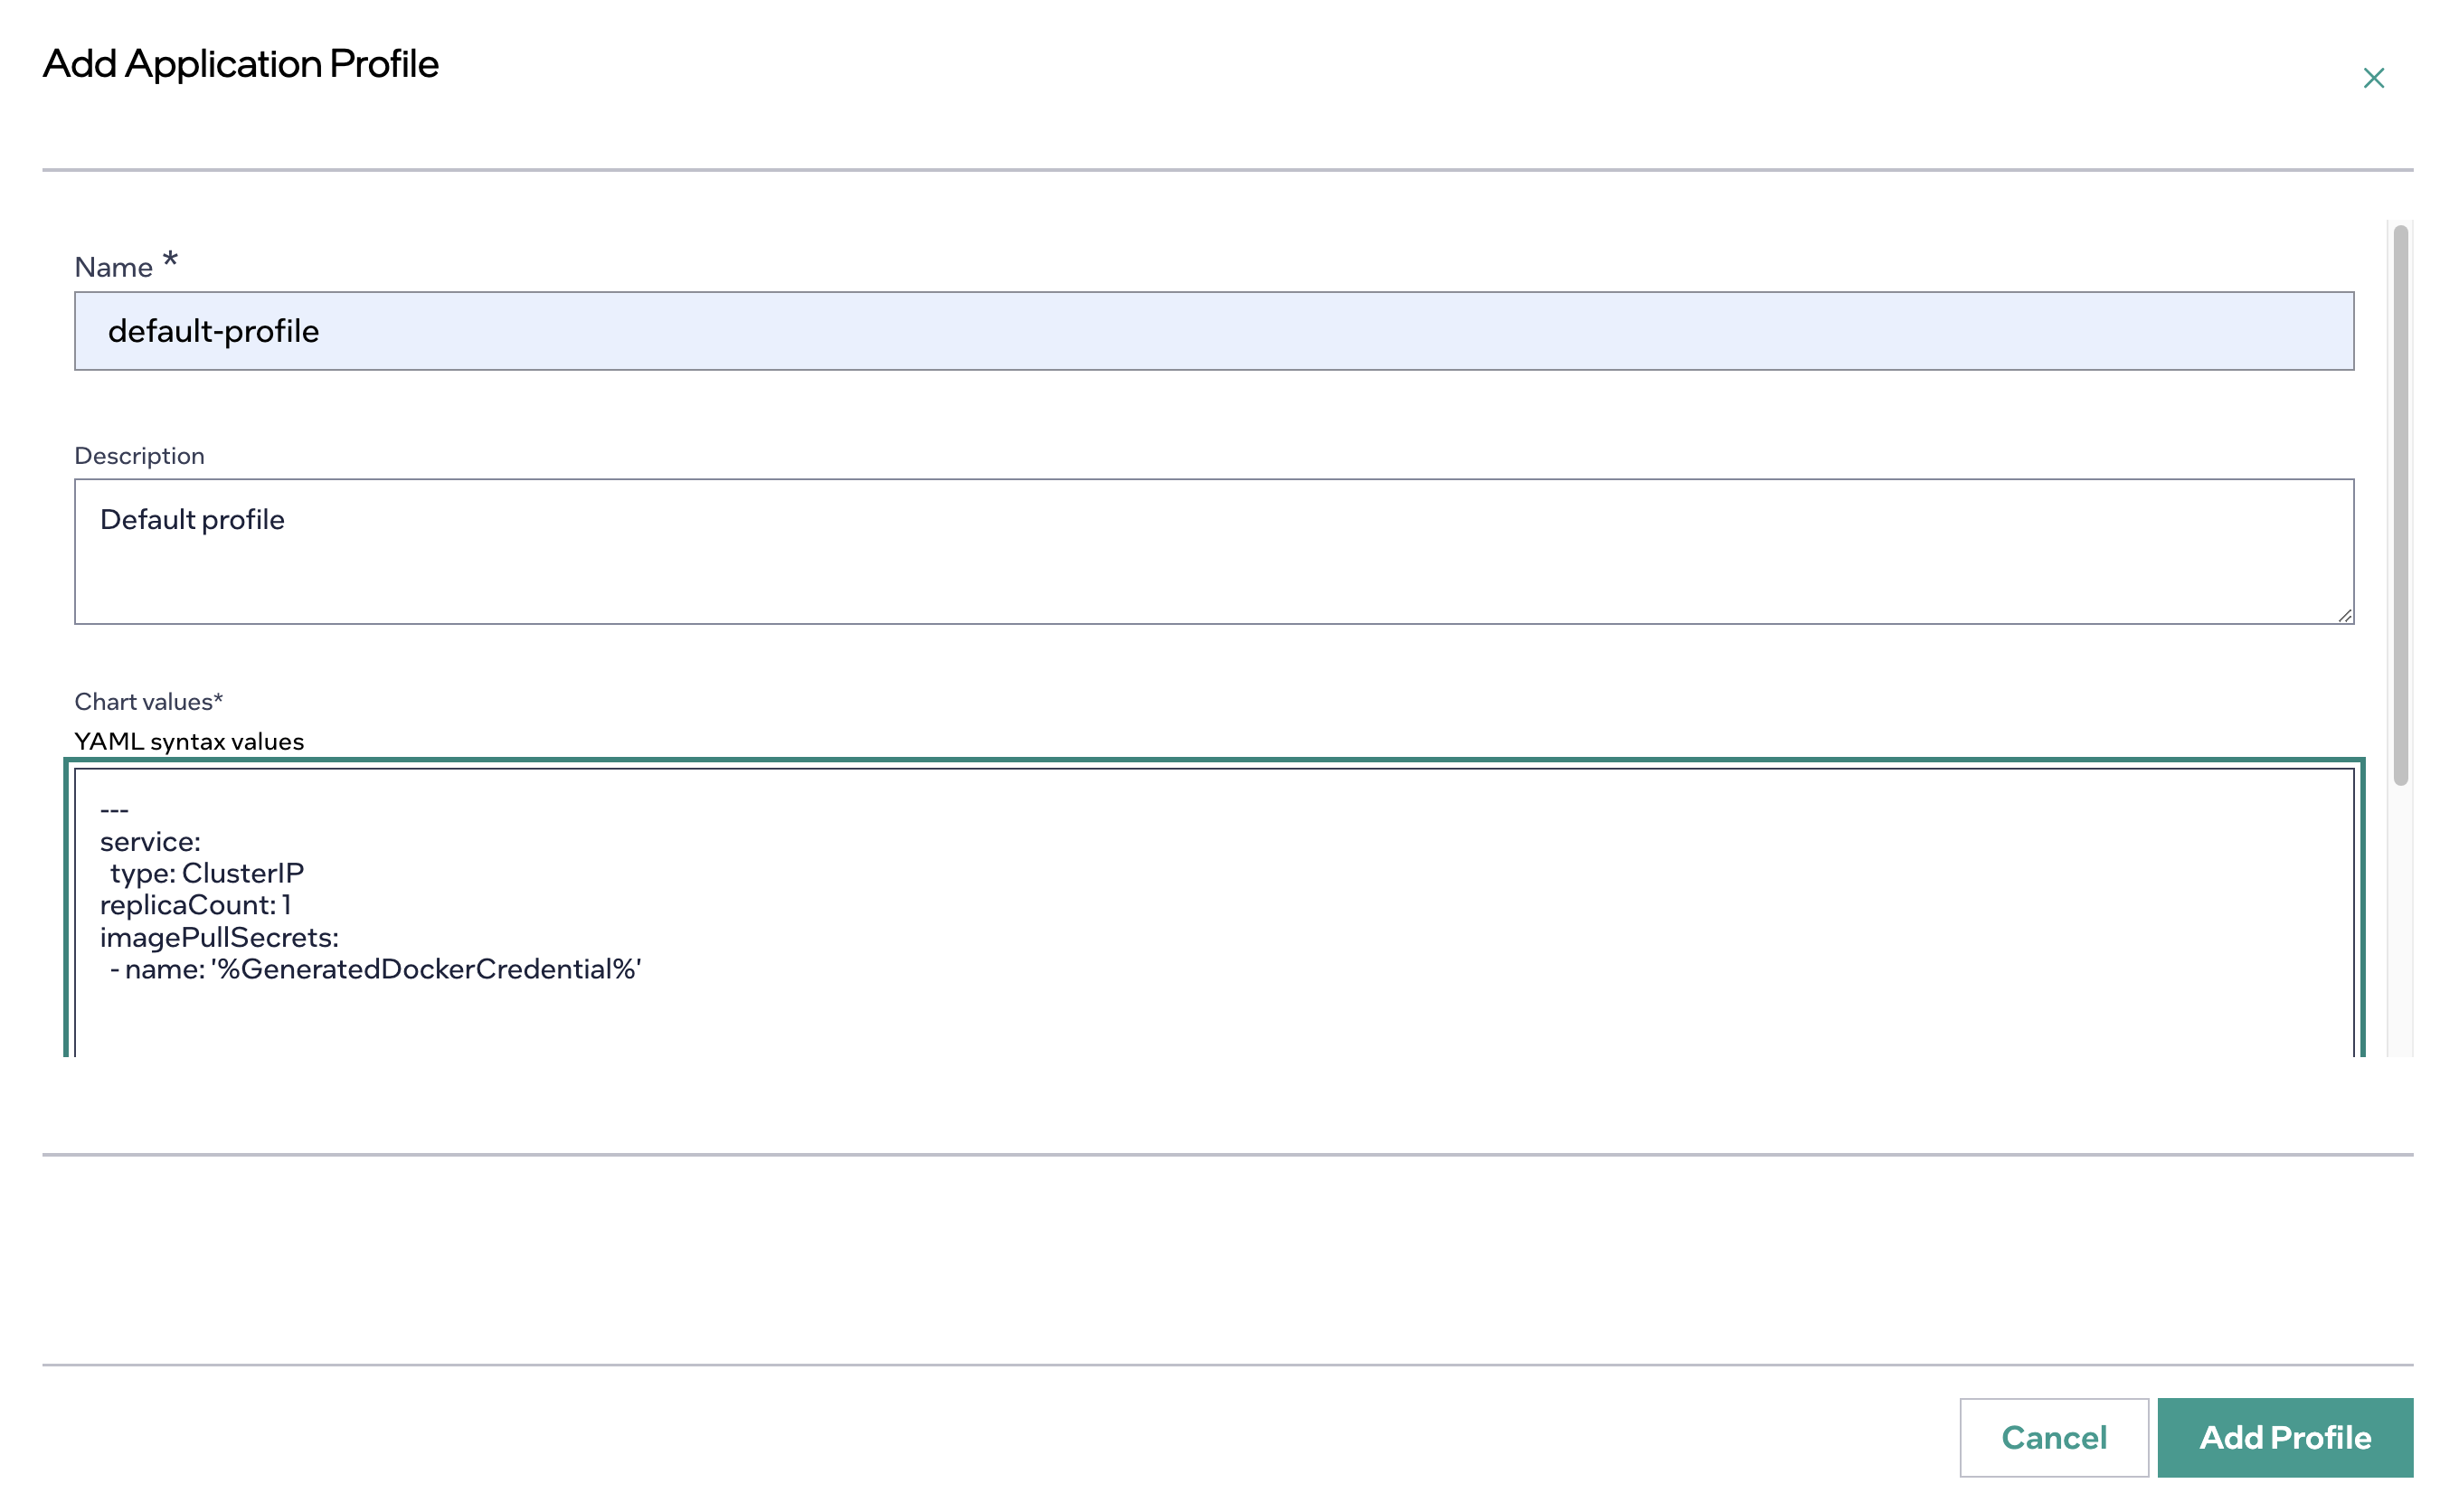Viewport: 2440px width, 1512px height.
Task: Click the dialog's vertical scrollbar thumb
Action: (2400, 504)
